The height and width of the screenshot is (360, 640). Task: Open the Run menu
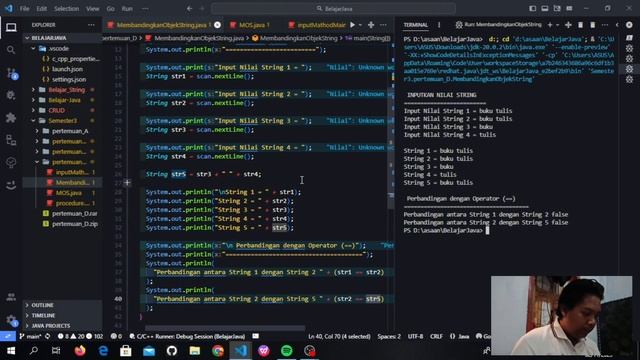pos(127,8)
